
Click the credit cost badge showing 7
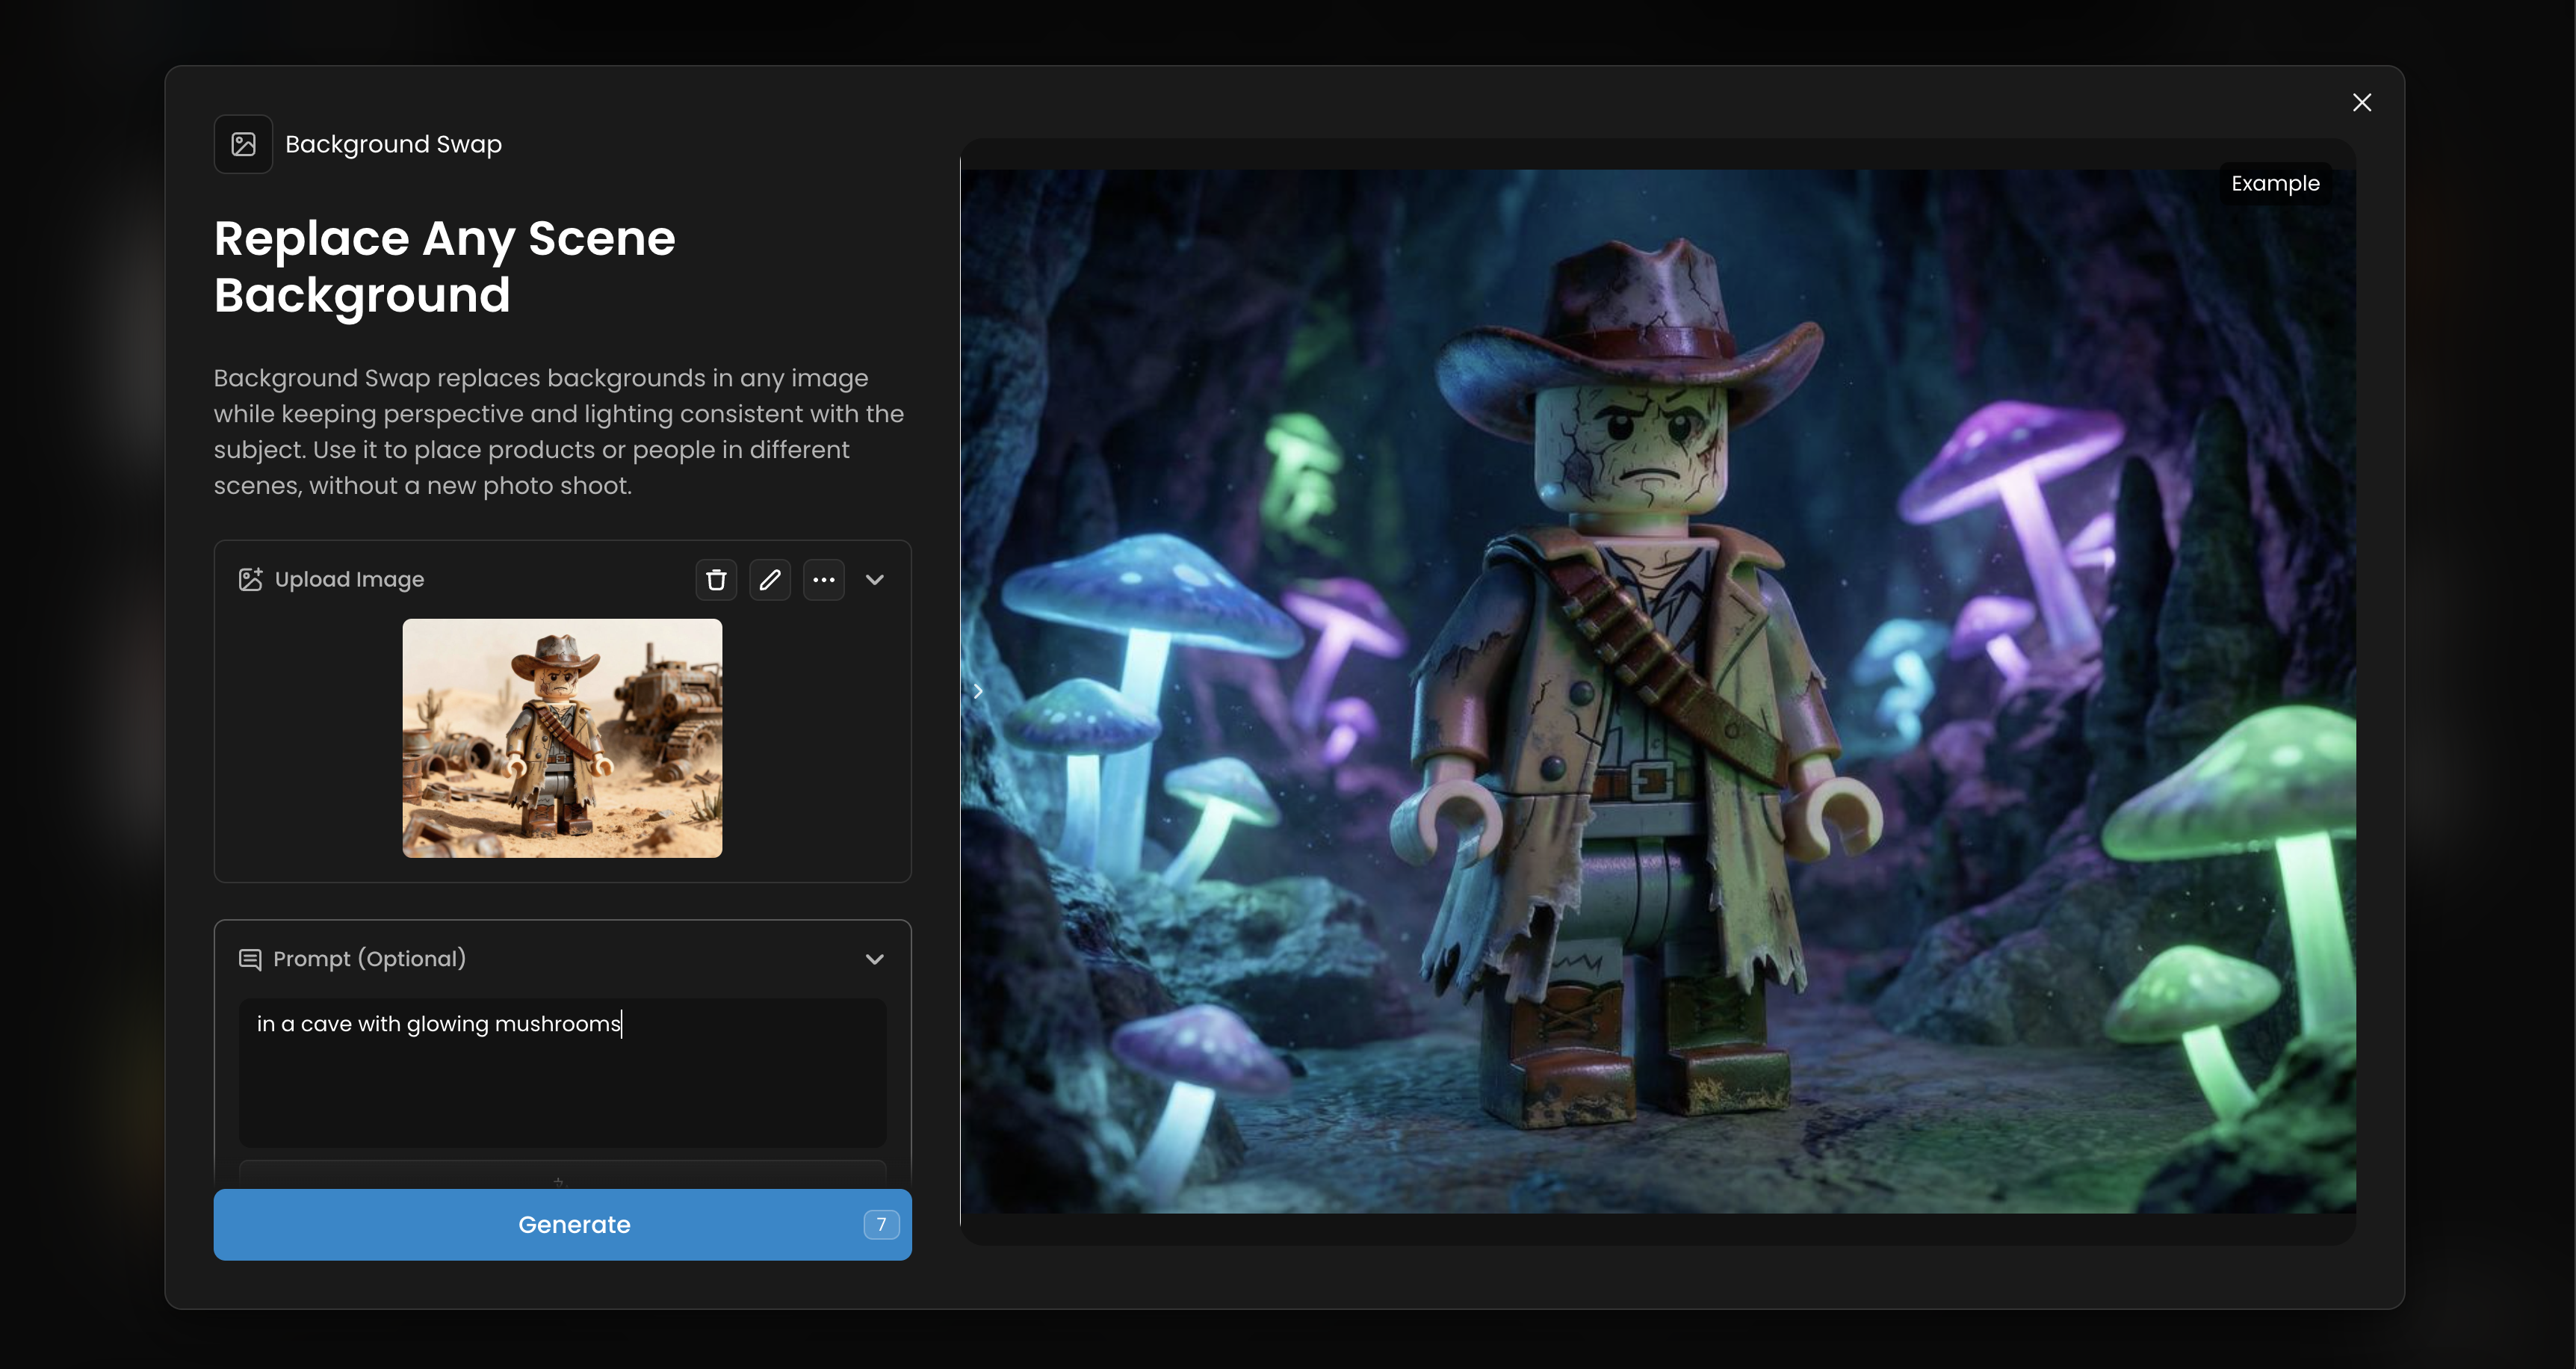[x=880, y=1224]
